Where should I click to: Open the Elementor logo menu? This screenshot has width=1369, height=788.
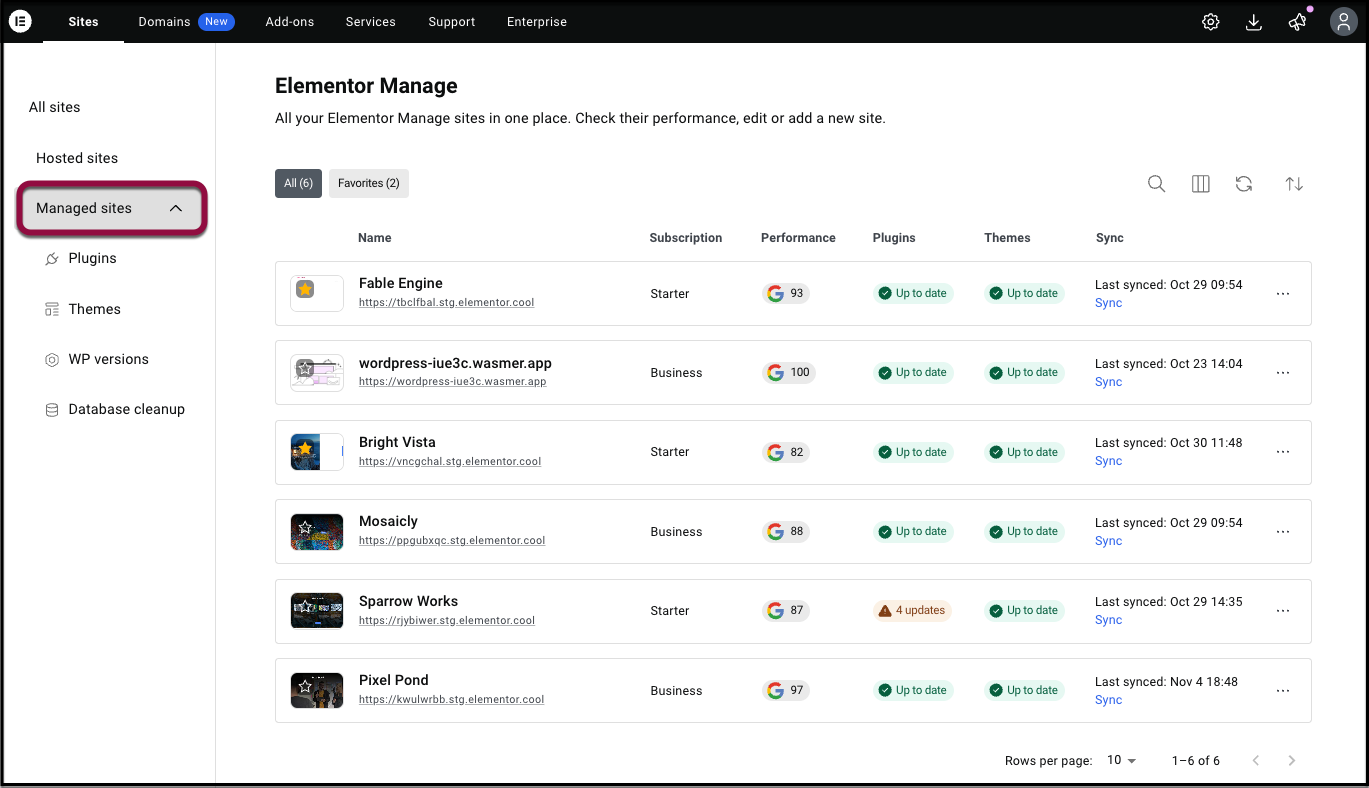click(20, 20)
